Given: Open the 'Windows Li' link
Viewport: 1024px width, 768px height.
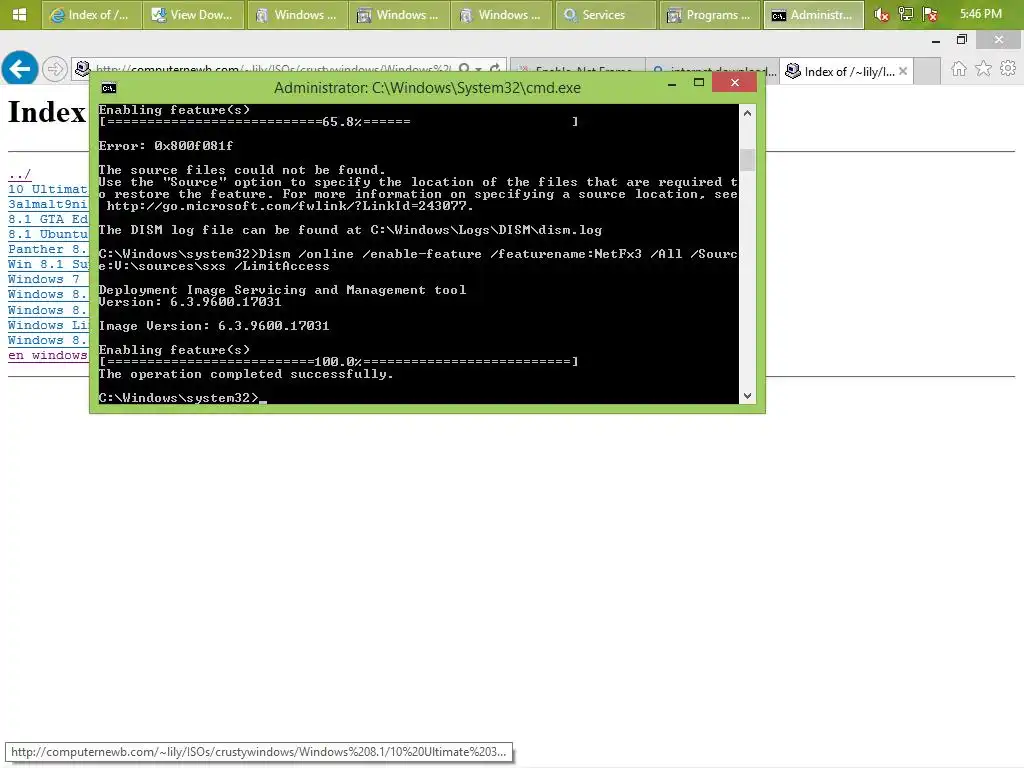Looking at the screenshot, I should (48, 325).
